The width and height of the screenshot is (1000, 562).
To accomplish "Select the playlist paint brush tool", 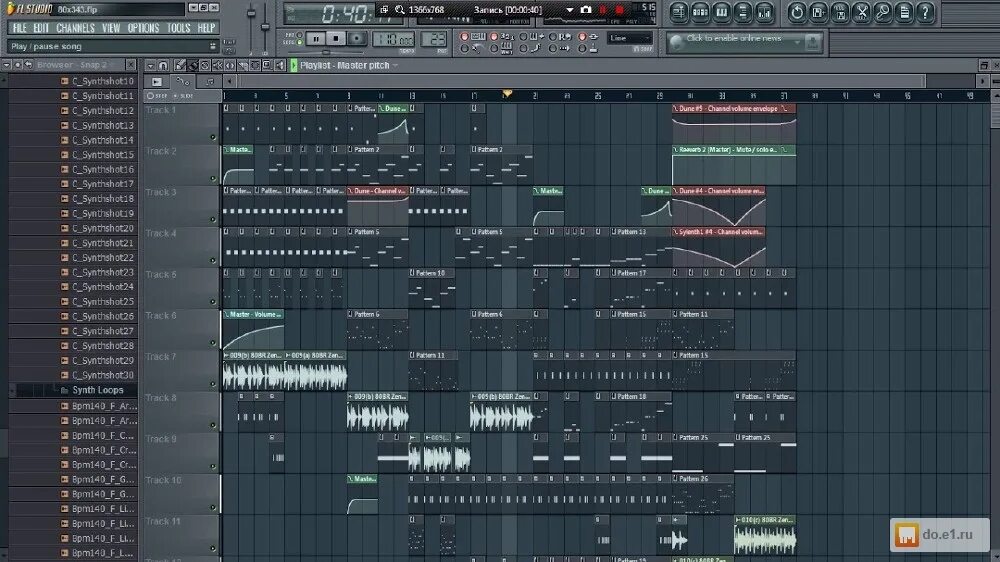I will [193, 66].
